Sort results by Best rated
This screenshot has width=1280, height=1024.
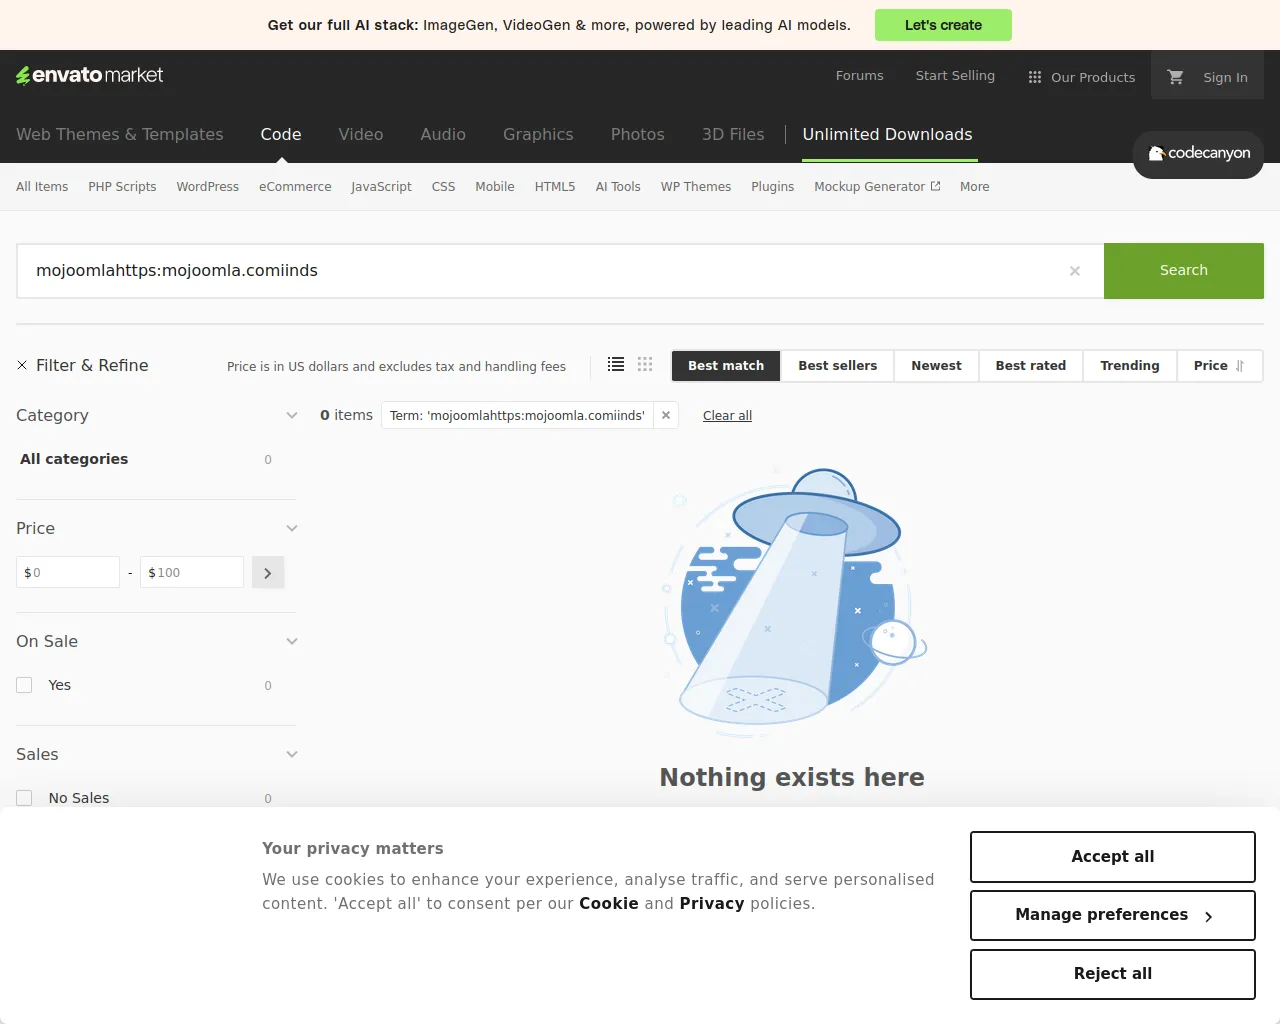point(1031,366)
